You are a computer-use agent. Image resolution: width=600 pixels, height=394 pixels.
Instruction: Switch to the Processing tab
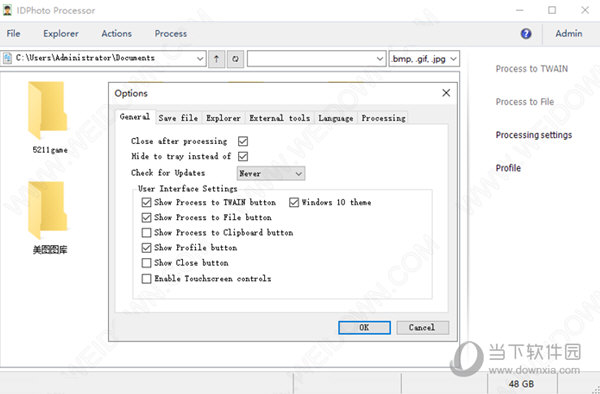(383, 118)
